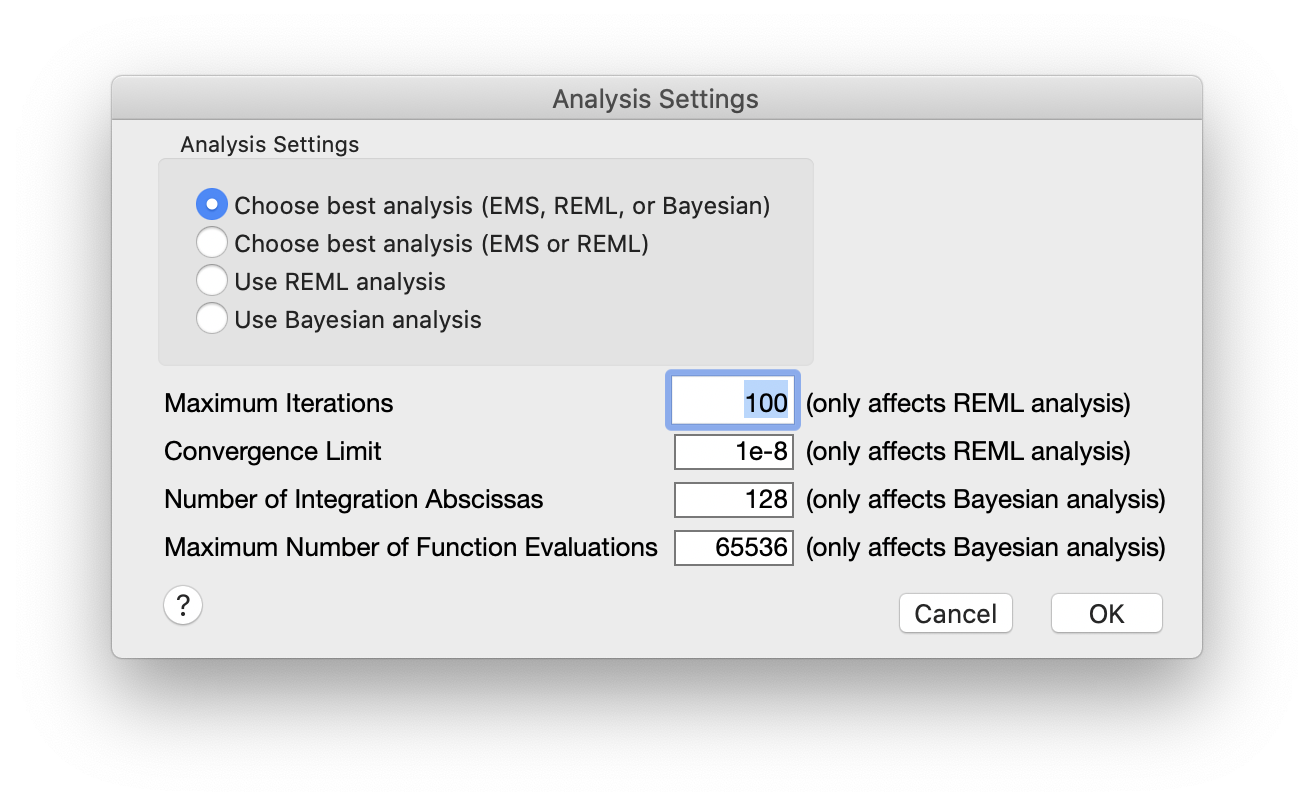Click the Analysis Settings dialog title
The height and width of the screenshot is (806, 1314).
pos(656,98)
